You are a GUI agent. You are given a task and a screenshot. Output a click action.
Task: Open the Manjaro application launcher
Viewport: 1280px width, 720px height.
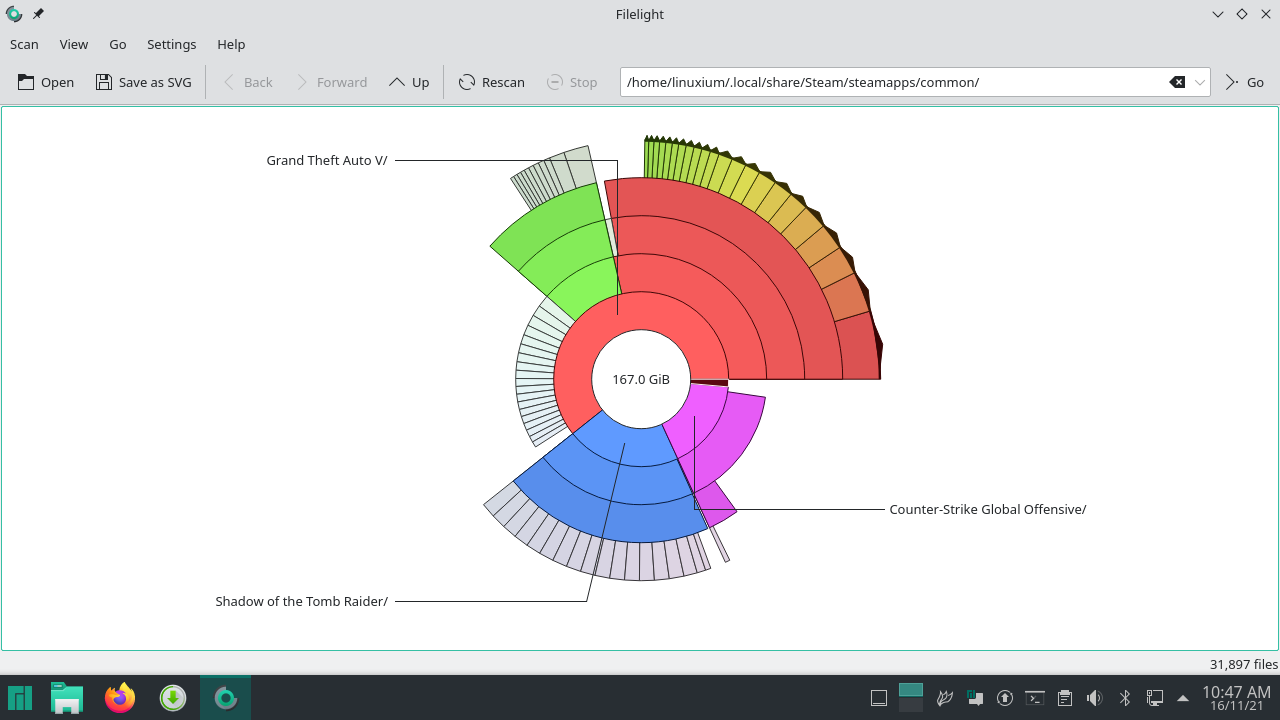(20, 698)
